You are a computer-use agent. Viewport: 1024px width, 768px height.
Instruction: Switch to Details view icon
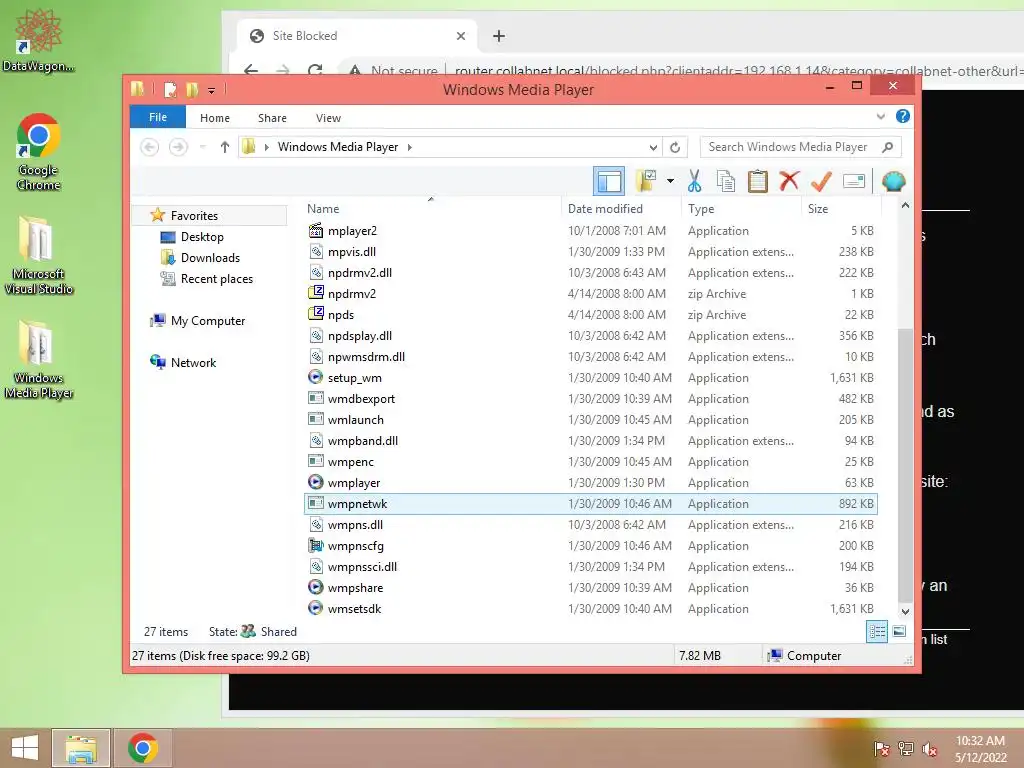click(876, 632)
